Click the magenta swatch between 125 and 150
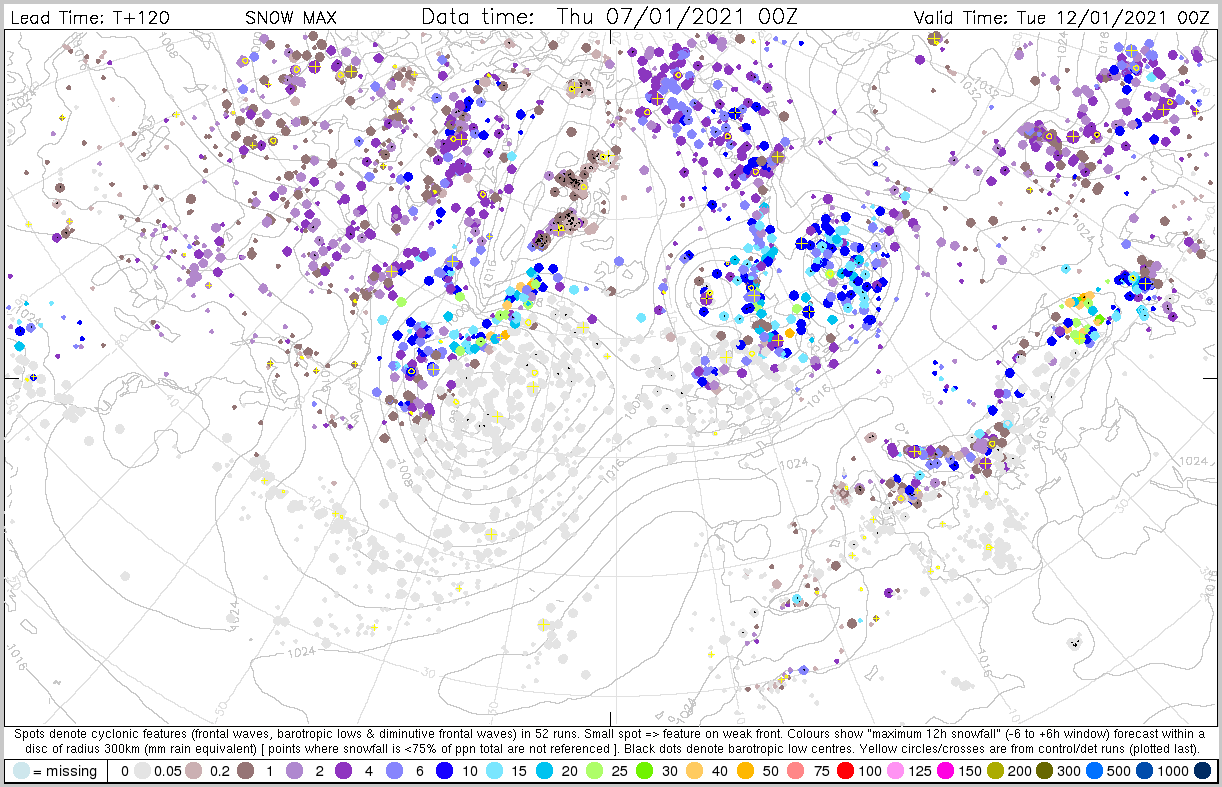This screenshot has height=787, width=1222. [x=945, y=771]
